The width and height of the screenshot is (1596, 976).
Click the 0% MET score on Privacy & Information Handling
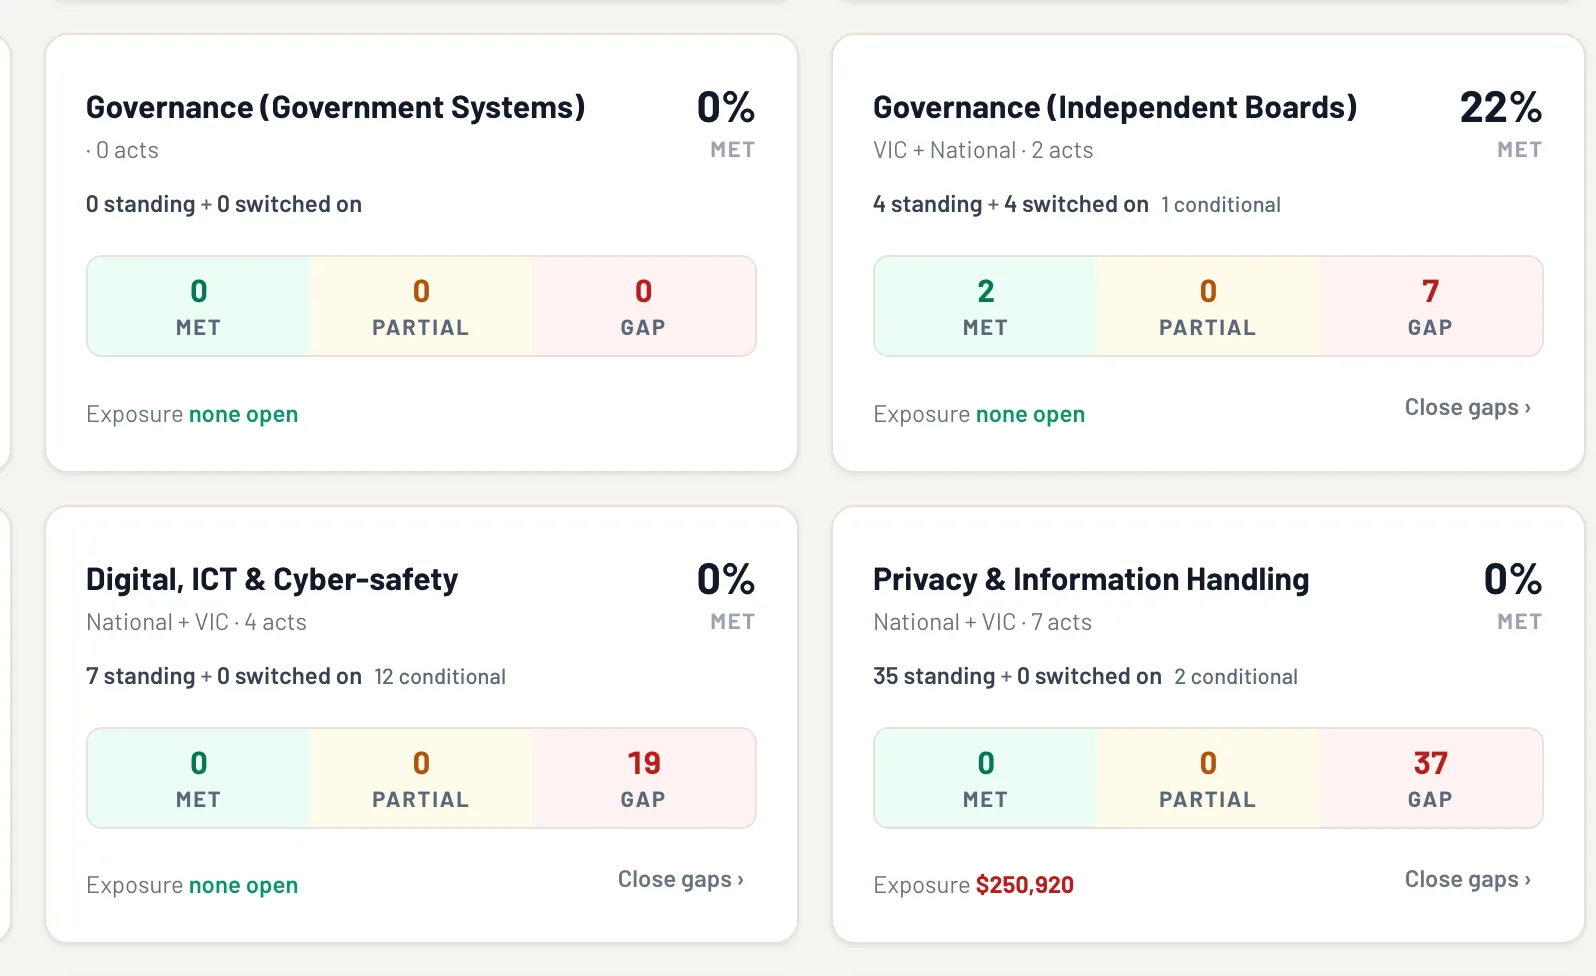pos(1513,594)
